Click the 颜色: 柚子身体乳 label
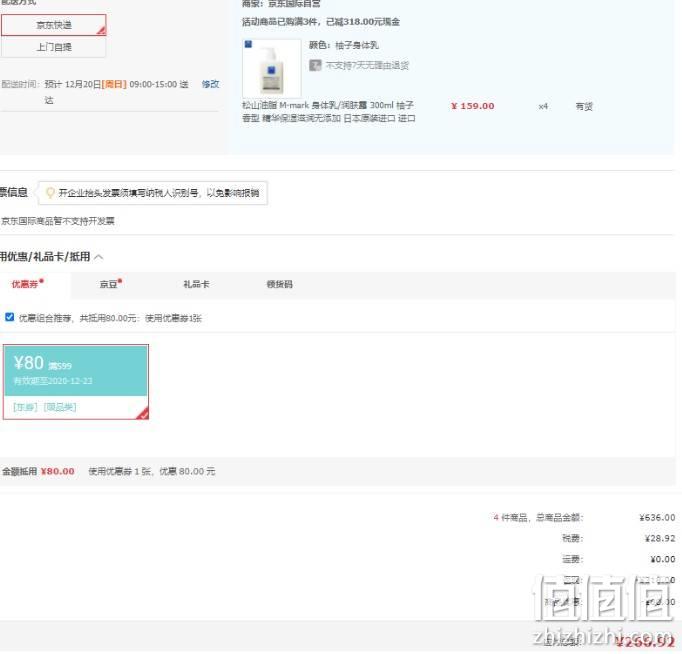The width and height of the screenshot is (682, 654). [344, 45]
